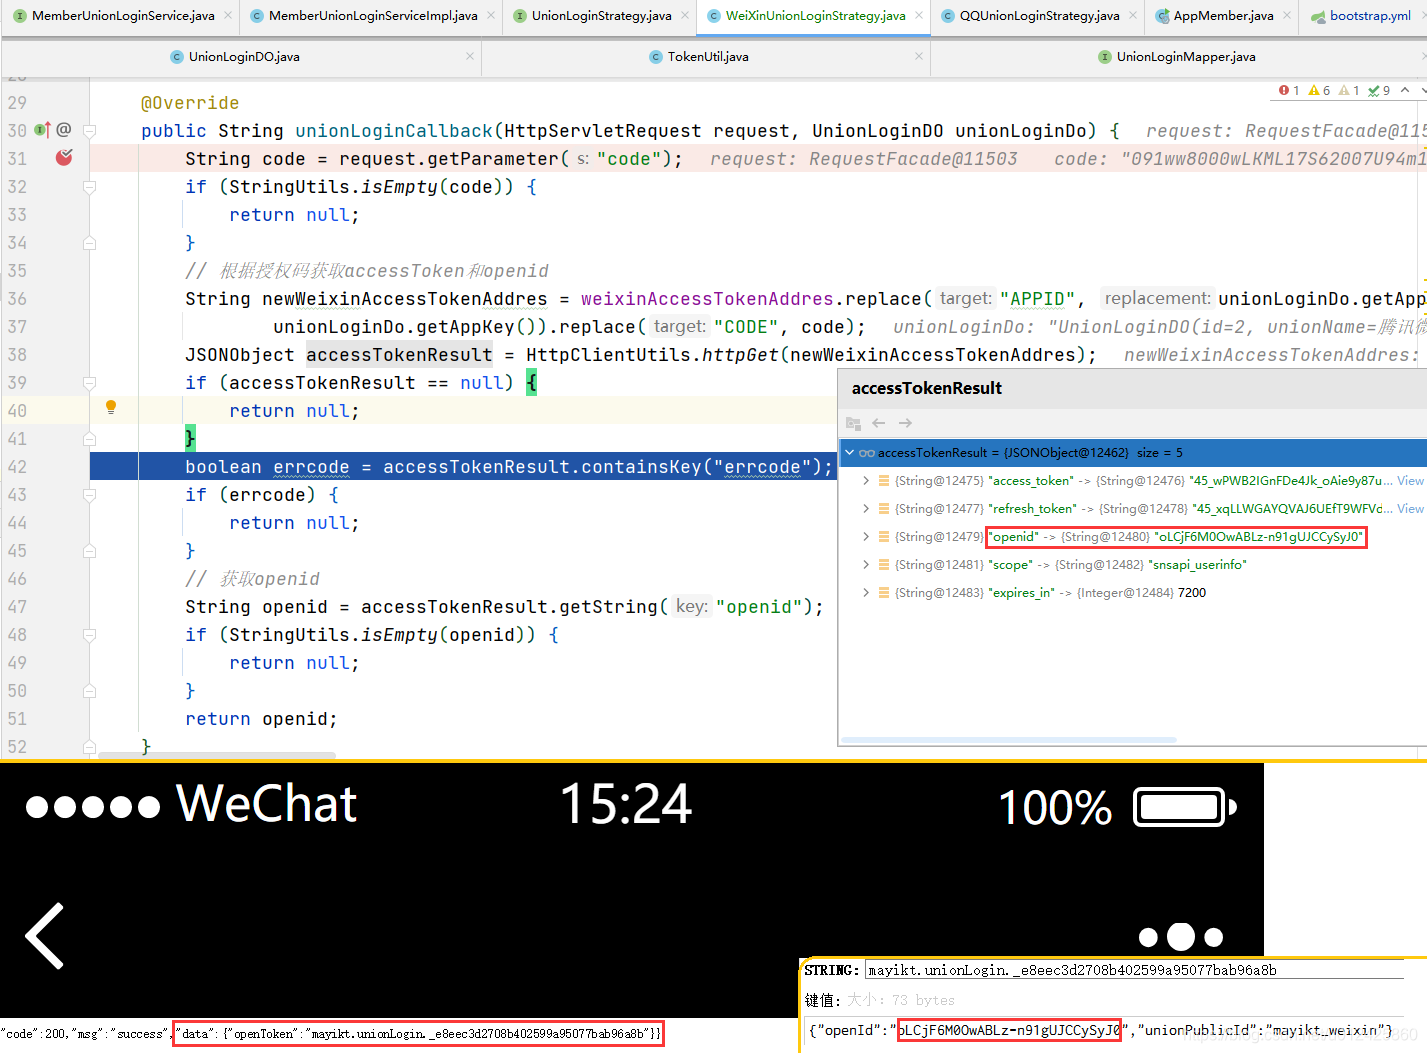Close the MemberUnionLoginService.java tab
Image resolution: width=1427 pixels, height=1053 pixels.
228,15
